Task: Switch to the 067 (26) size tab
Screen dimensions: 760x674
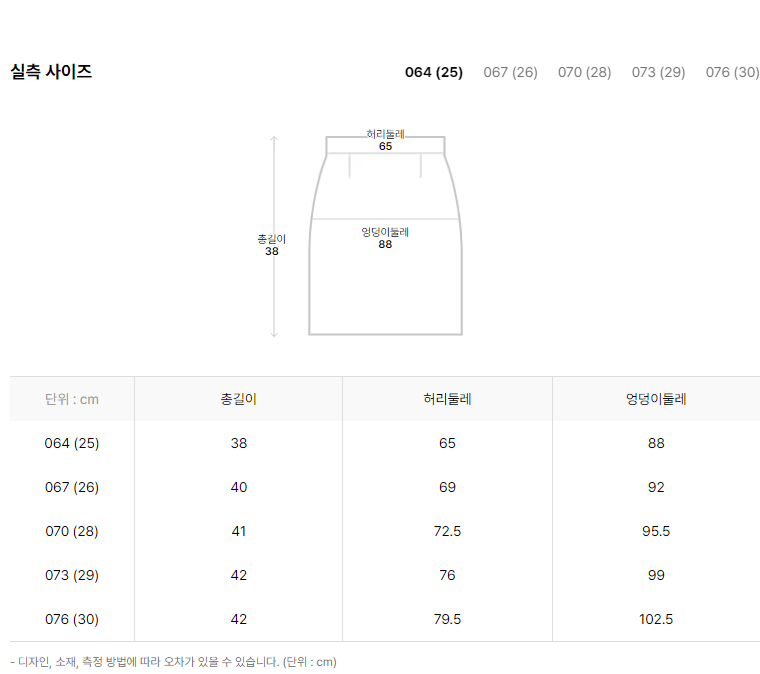Action: click(510, 72)
